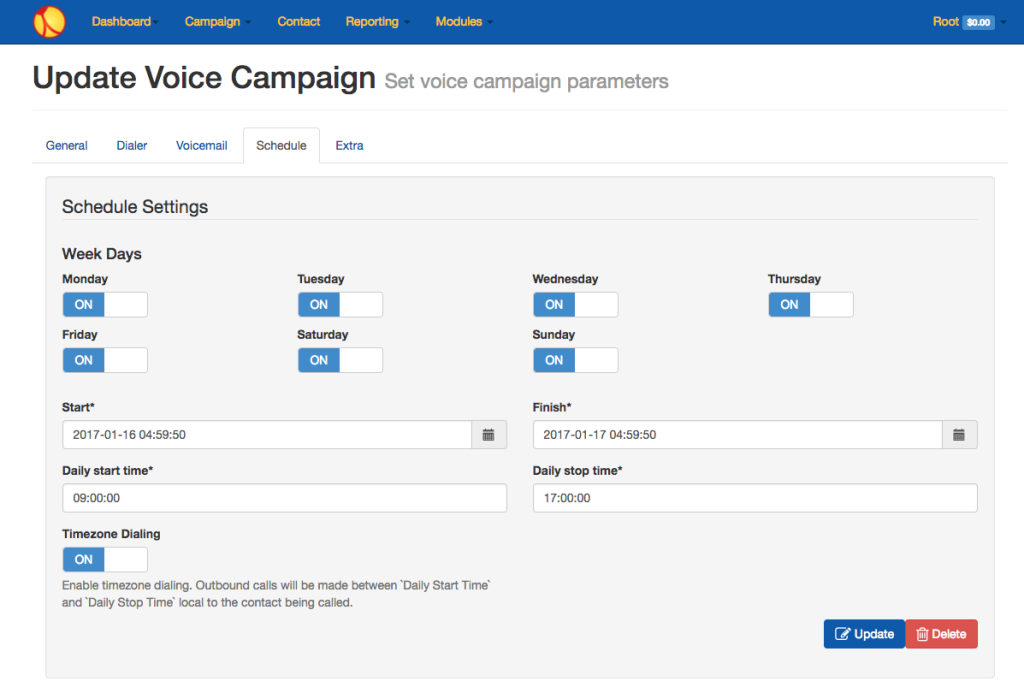Toggle the Monday switch off
1024x693 pixels.
pyautogui.click(x=105, y=304)
